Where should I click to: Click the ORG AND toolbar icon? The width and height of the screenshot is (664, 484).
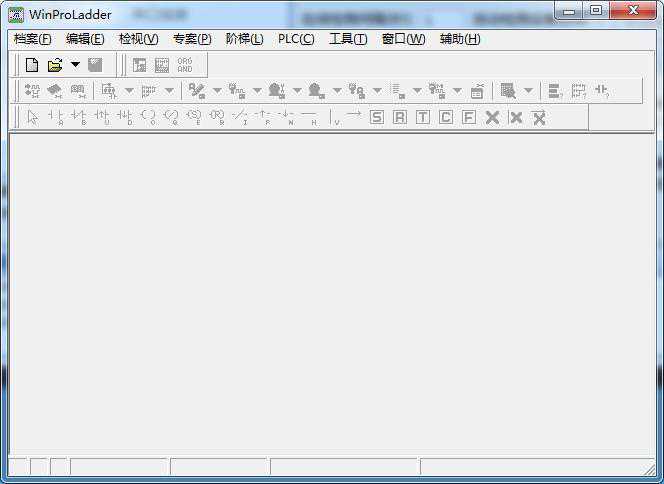coord(185,65)
